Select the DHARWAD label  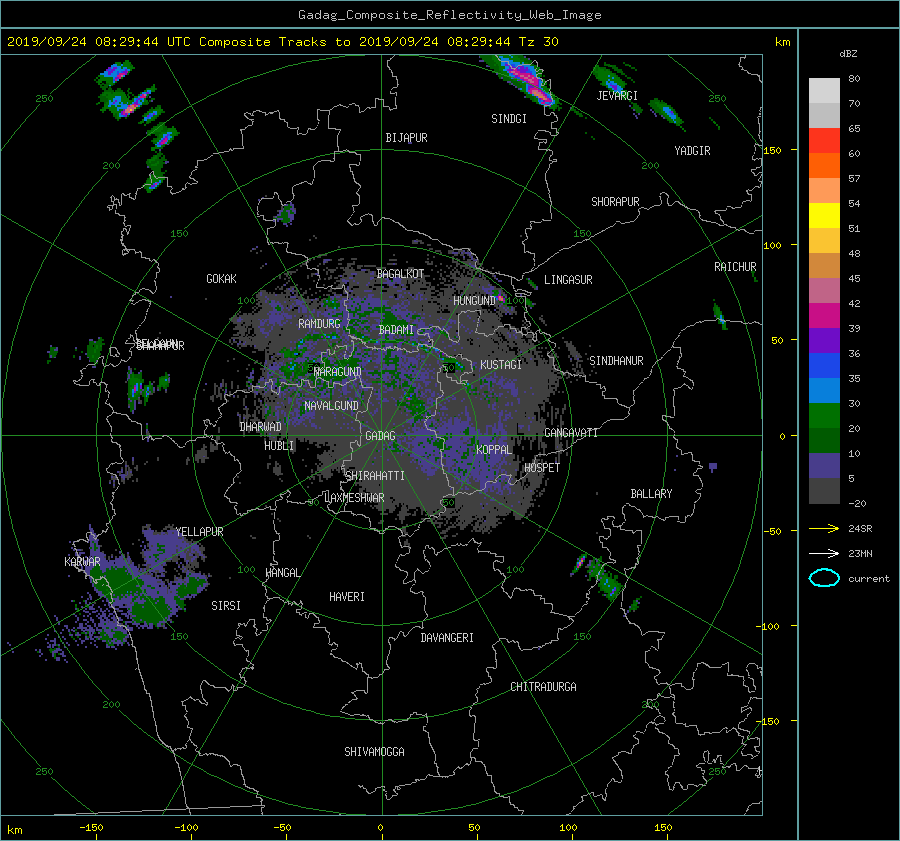260,427
